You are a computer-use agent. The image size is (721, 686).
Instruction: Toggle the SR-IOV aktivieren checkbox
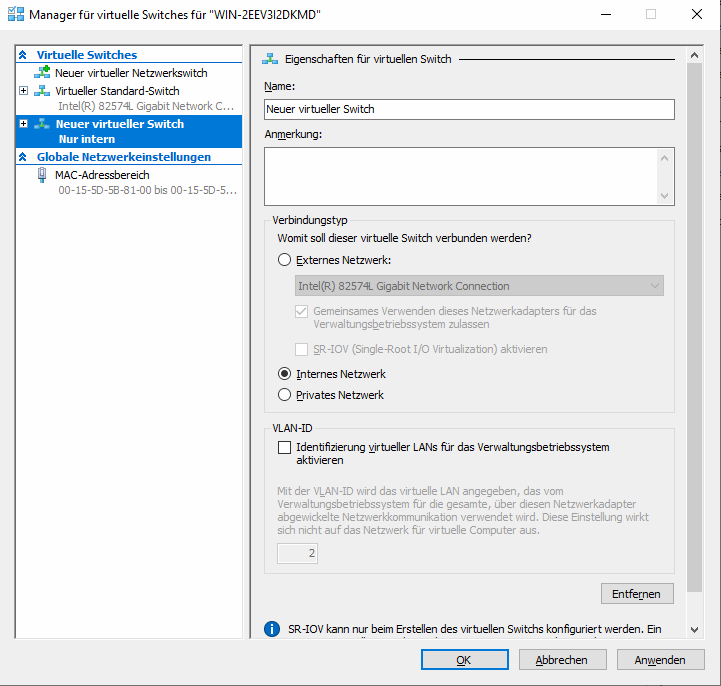(301, 349)
